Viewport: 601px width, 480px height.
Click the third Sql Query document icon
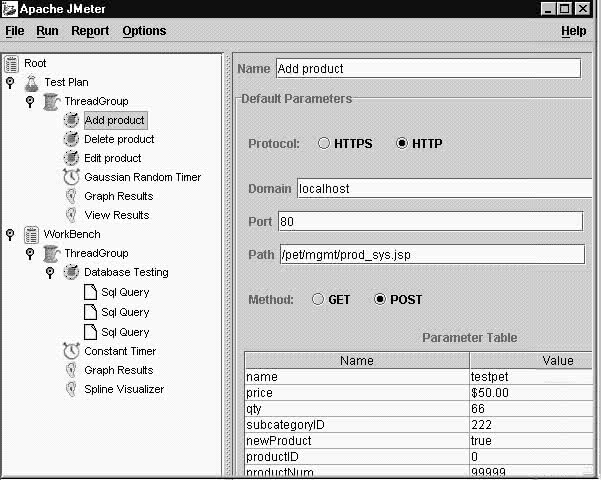pos(90,332)
